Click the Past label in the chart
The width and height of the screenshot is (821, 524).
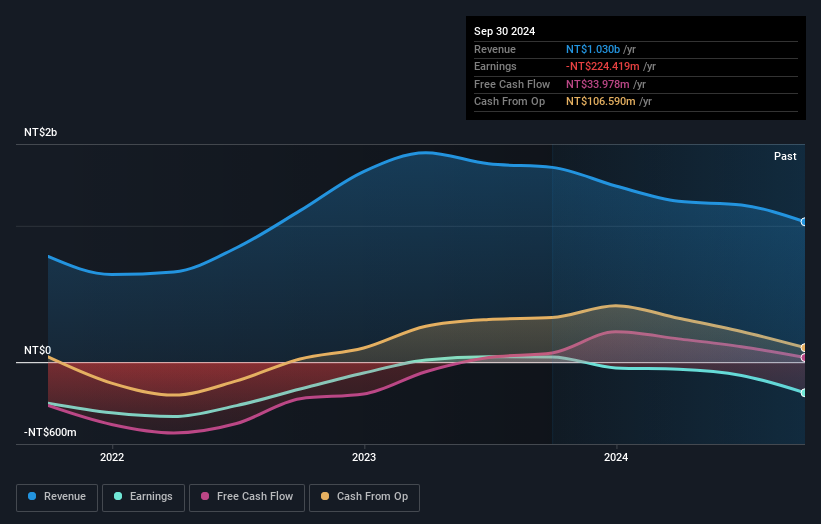tap(785, 157)
